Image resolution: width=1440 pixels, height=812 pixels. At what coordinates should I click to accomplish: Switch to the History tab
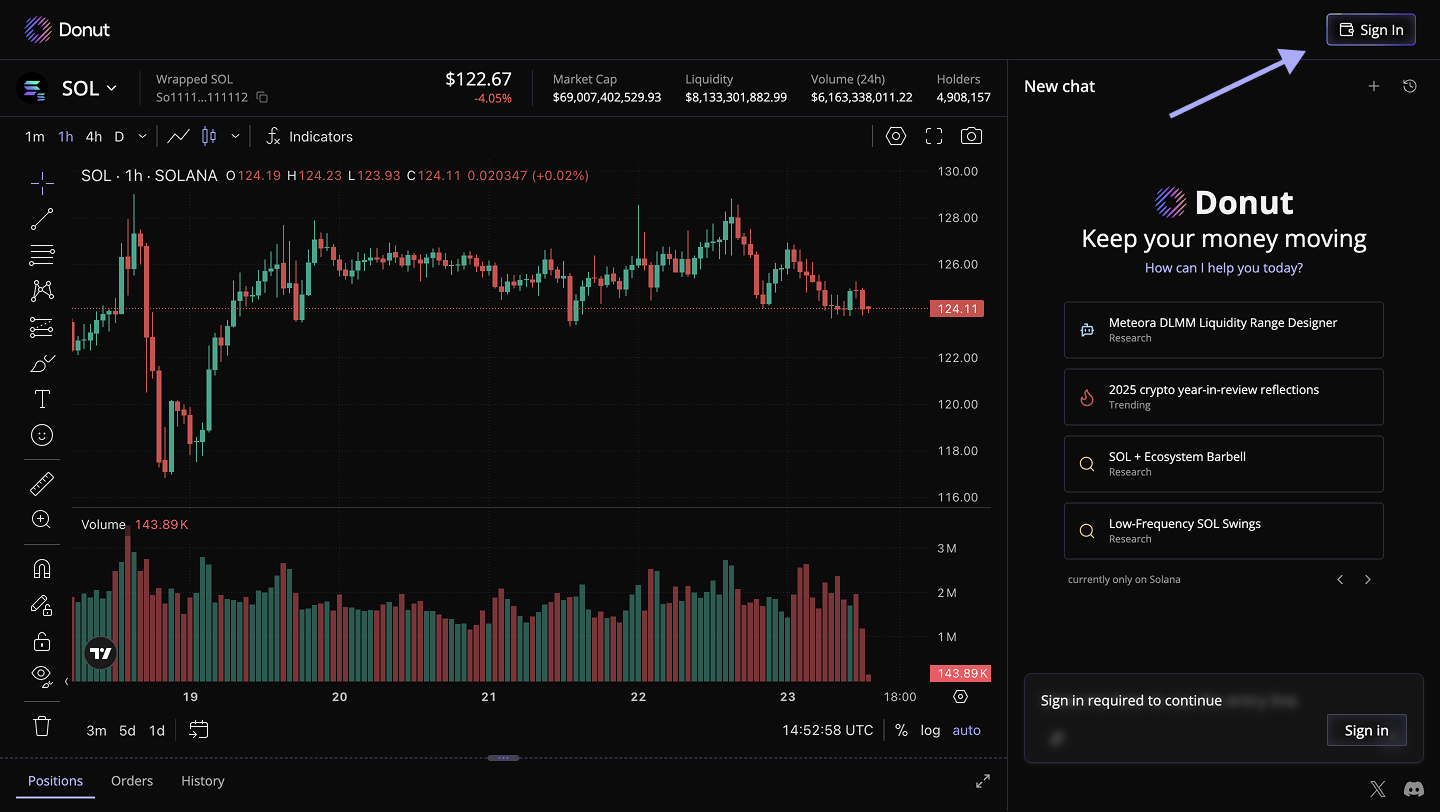(x=203, y=781)
